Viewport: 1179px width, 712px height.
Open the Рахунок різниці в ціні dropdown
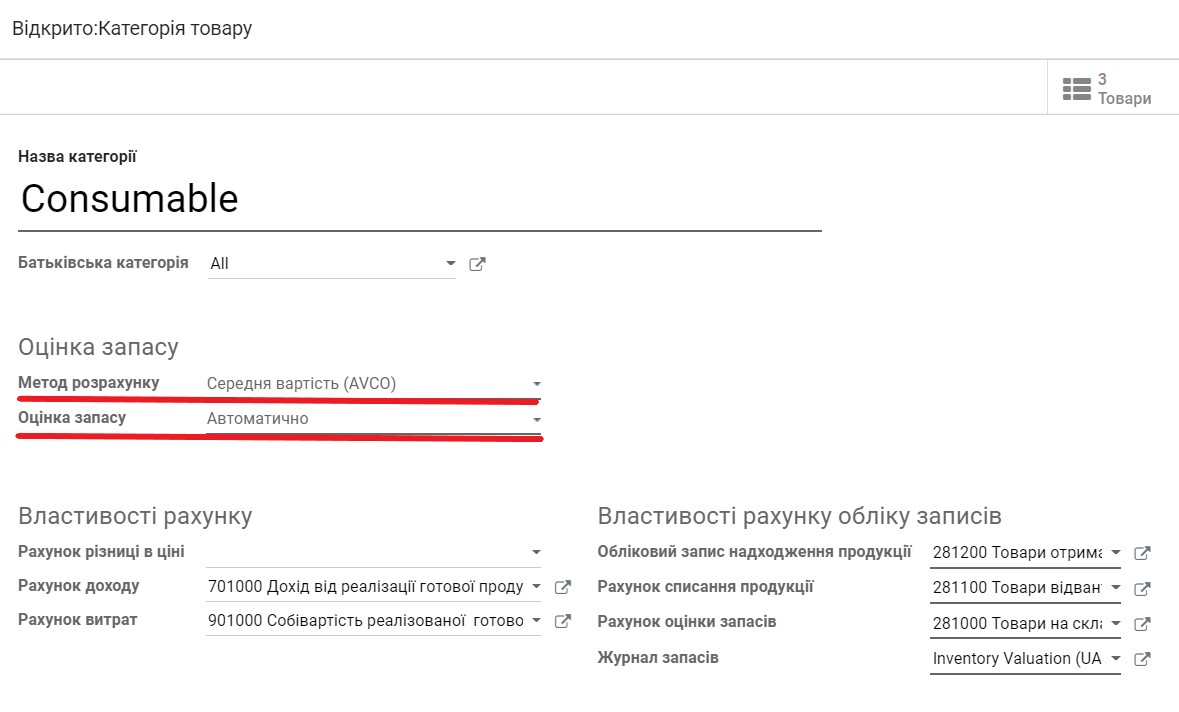pyautogui.click(x=537, y=551)
